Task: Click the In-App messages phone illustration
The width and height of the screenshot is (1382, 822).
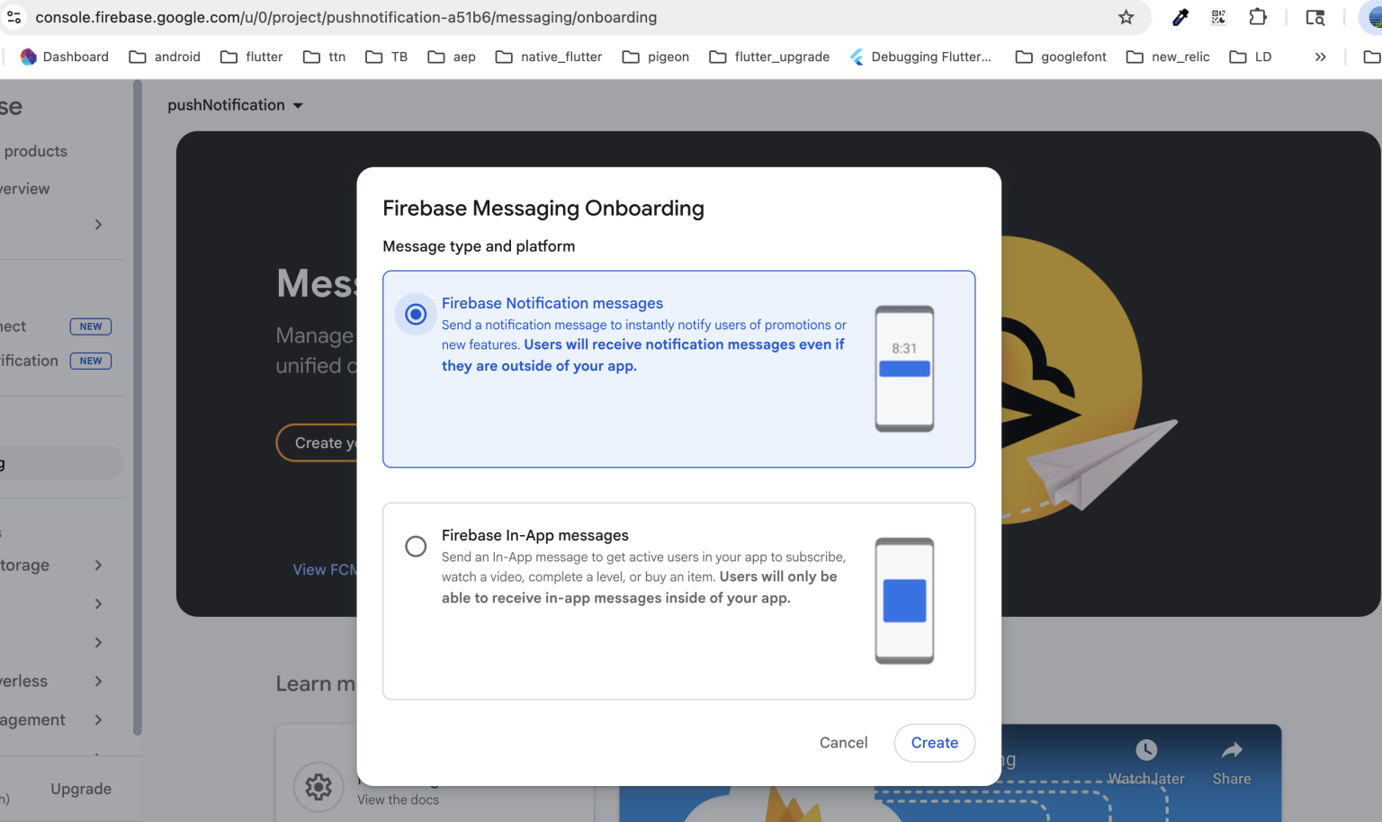Action: [x=904, y=600]
